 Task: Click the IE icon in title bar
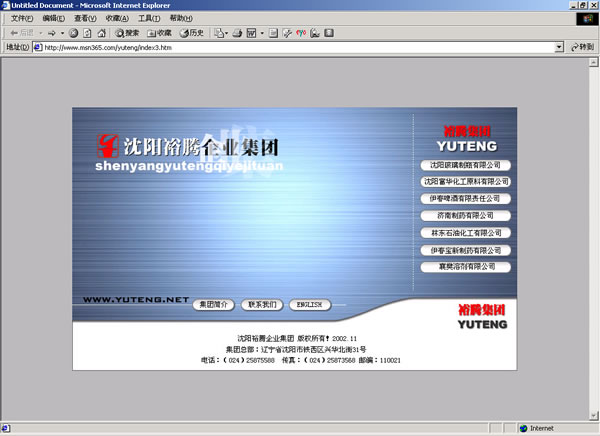(5, 5)
